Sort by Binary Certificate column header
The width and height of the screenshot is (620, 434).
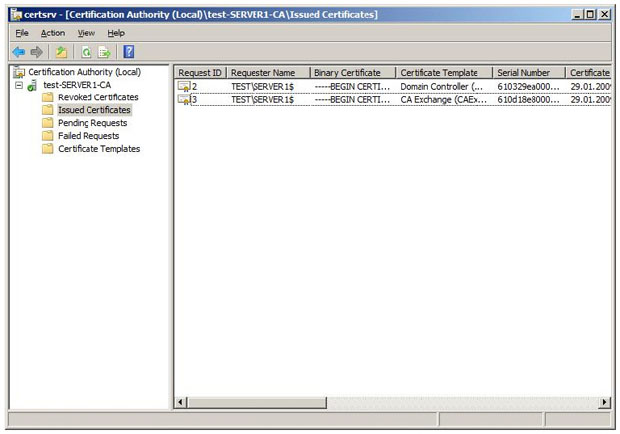tap(353, 73)
